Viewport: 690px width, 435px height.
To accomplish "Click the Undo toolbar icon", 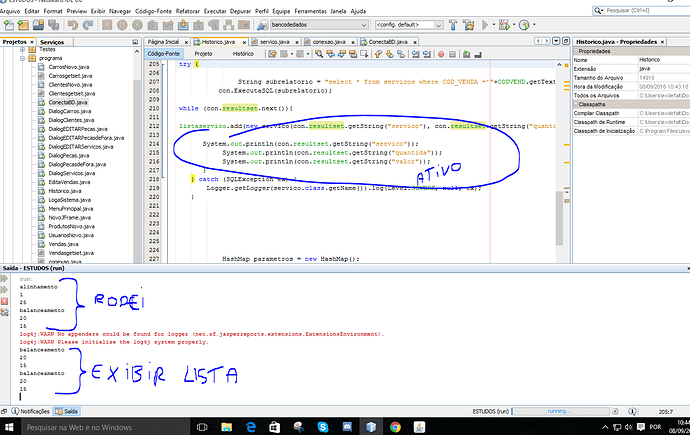I will pos(73,25).
